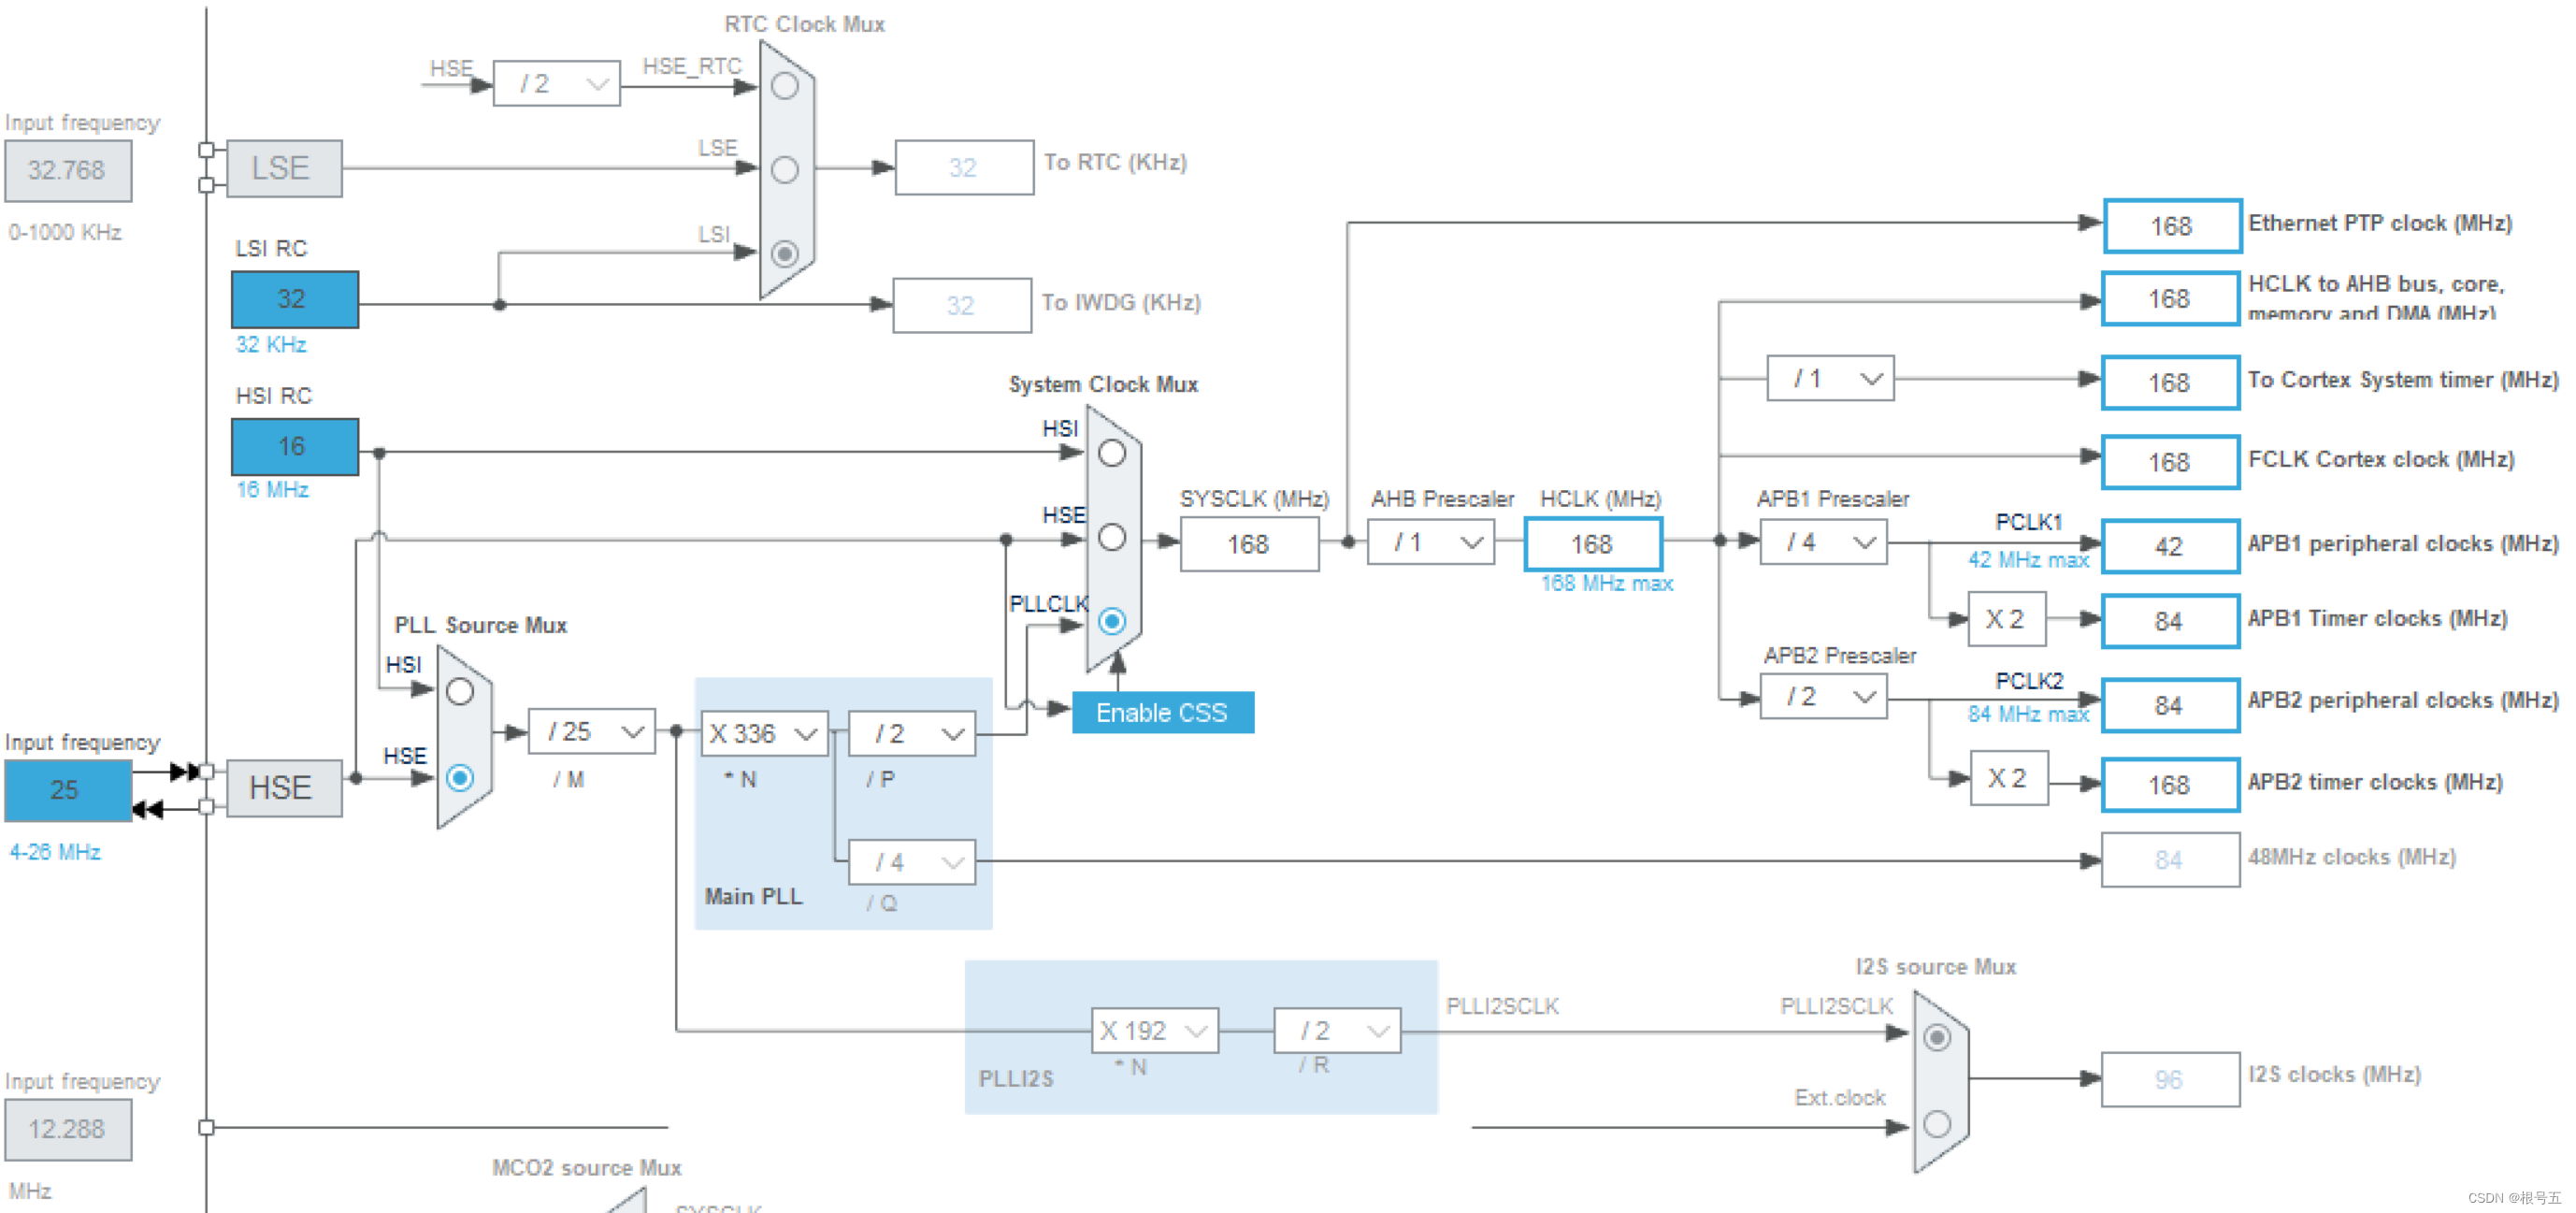Select HSE in the System Clock Mux
2576x1213 pixels.
coord(1113,538)
